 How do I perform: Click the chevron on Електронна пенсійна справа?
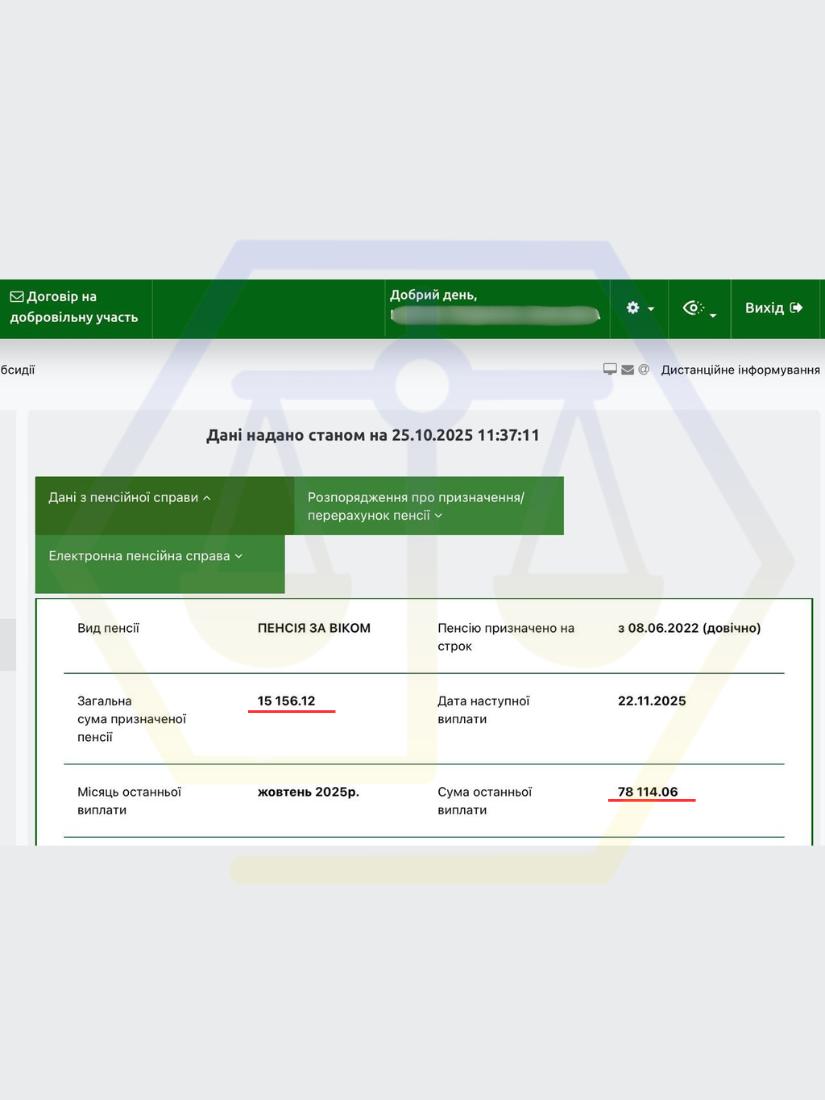click(239, 556)
